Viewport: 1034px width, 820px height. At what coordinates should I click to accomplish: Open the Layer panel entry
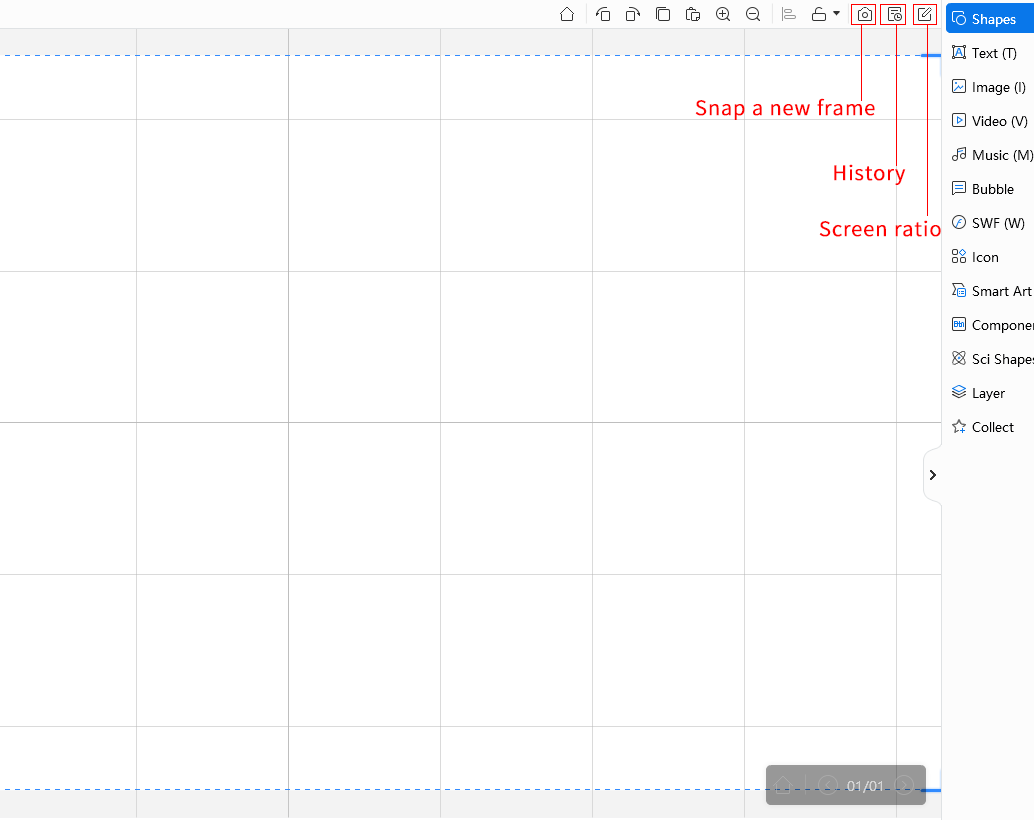987,392
